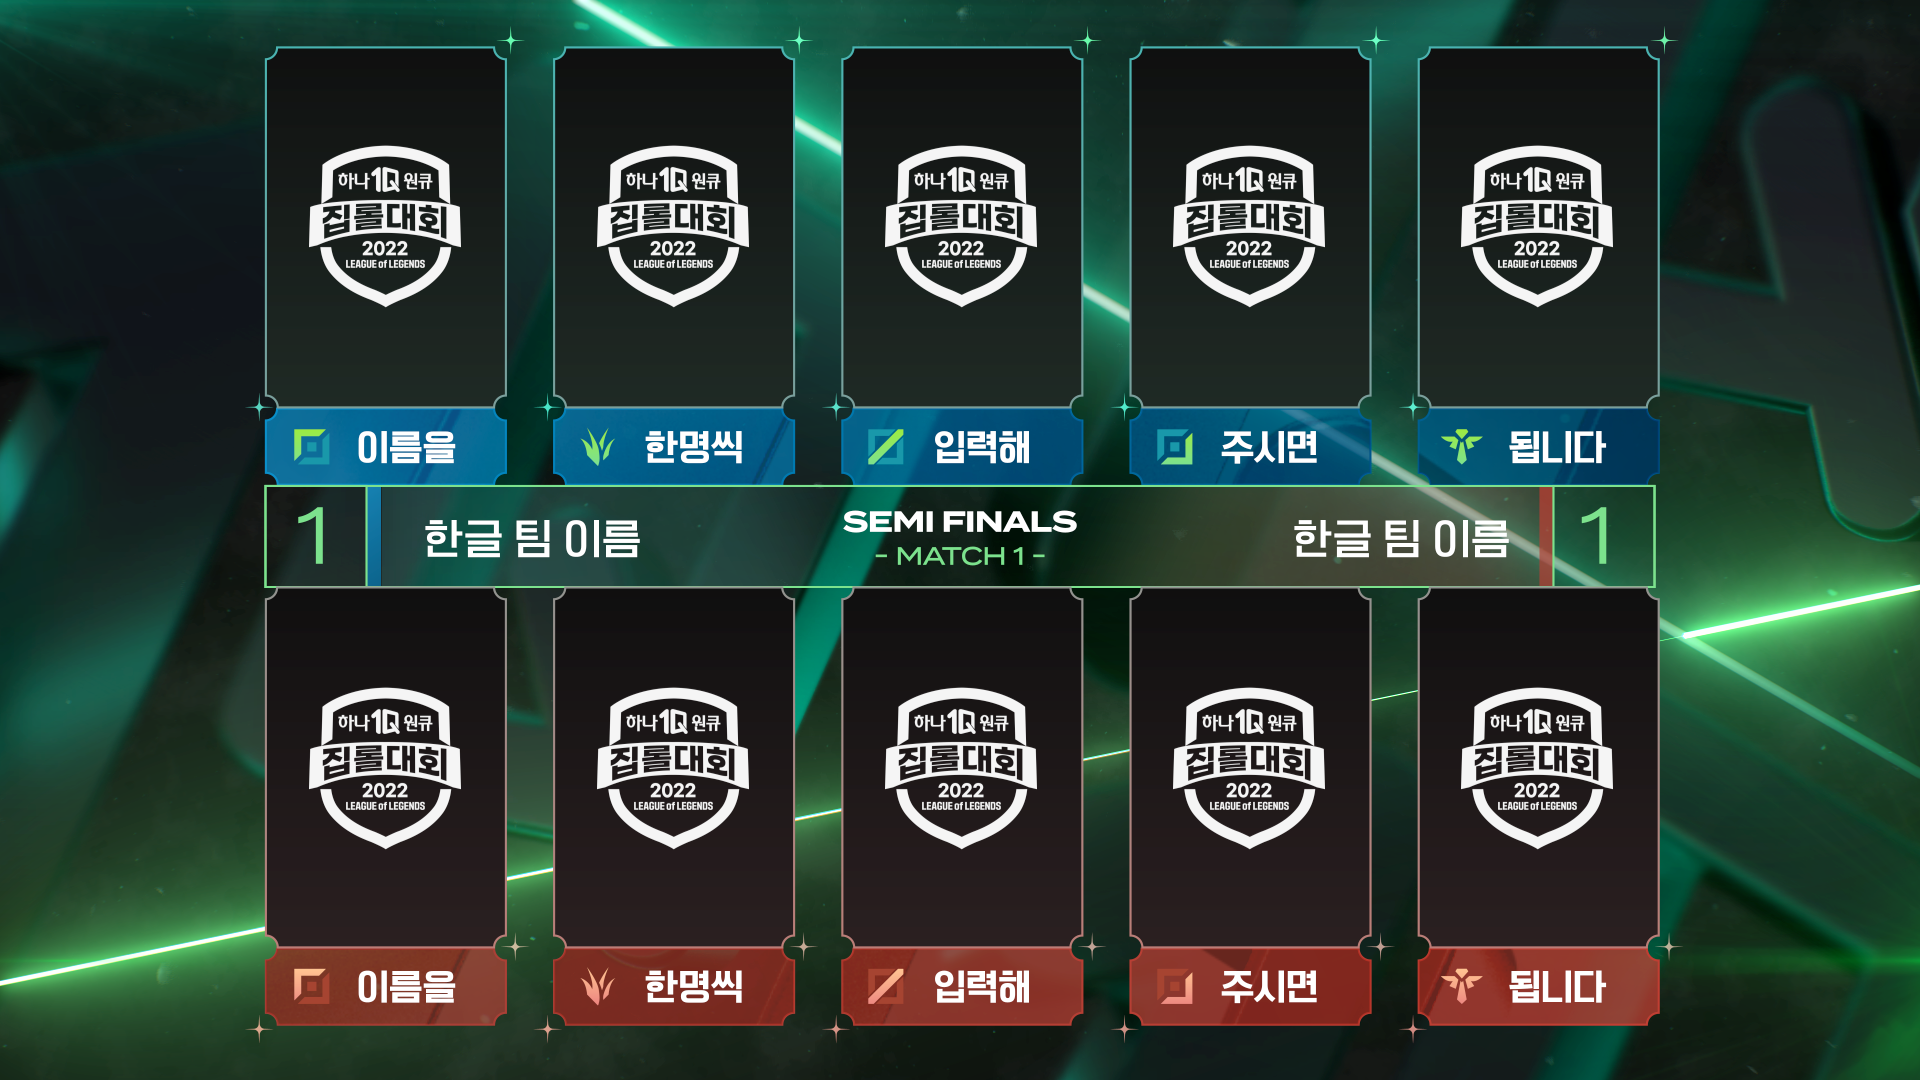
Task: Click the red team mid lane icon
Action: 886,986
